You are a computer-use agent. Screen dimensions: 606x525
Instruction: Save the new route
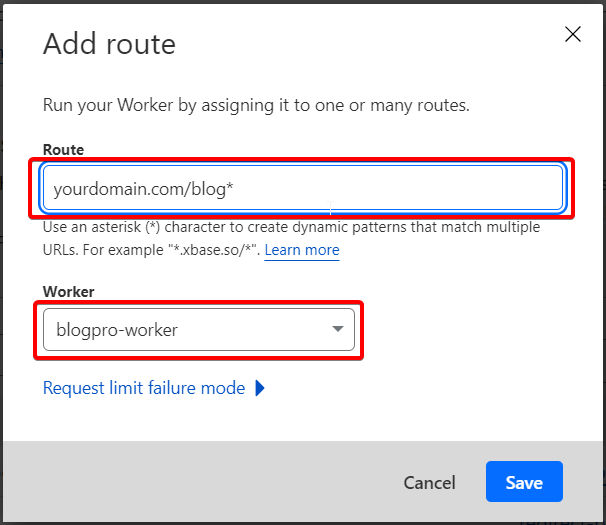coord(524,482)
